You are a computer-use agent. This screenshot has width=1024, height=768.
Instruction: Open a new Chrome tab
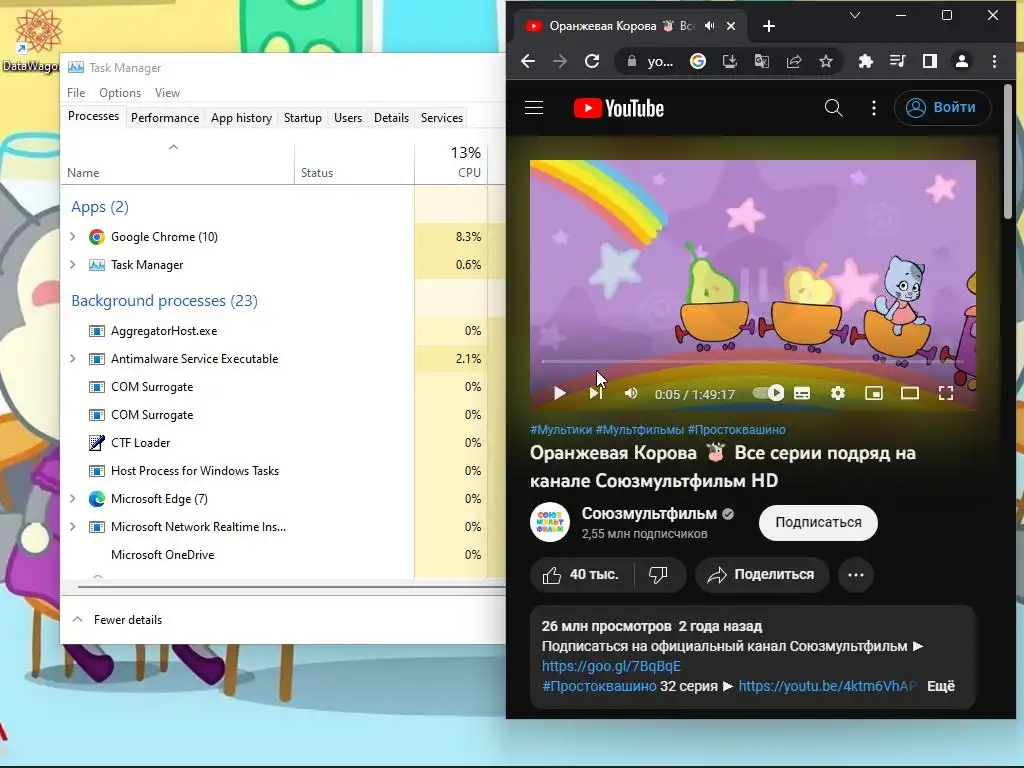coord(769,26)
